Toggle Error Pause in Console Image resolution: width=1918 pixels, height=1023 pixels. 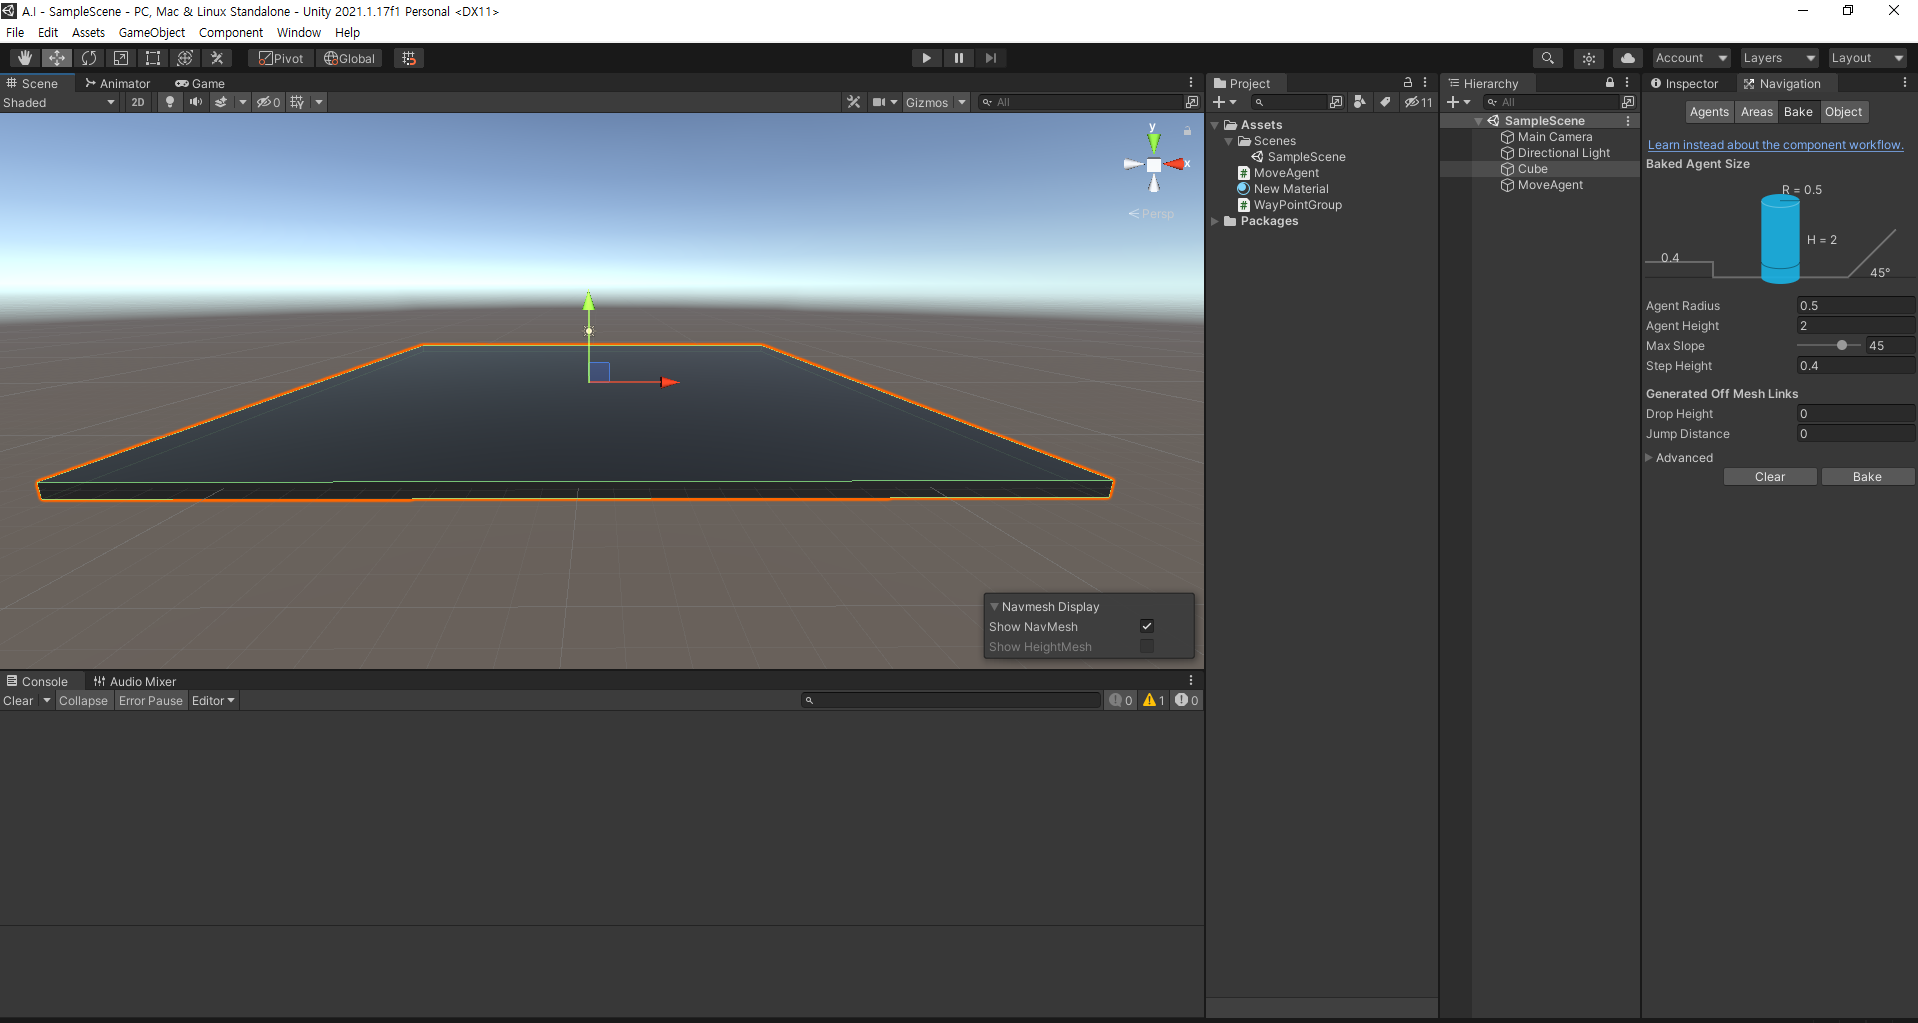pyautogui.click(x=151, y=701)
